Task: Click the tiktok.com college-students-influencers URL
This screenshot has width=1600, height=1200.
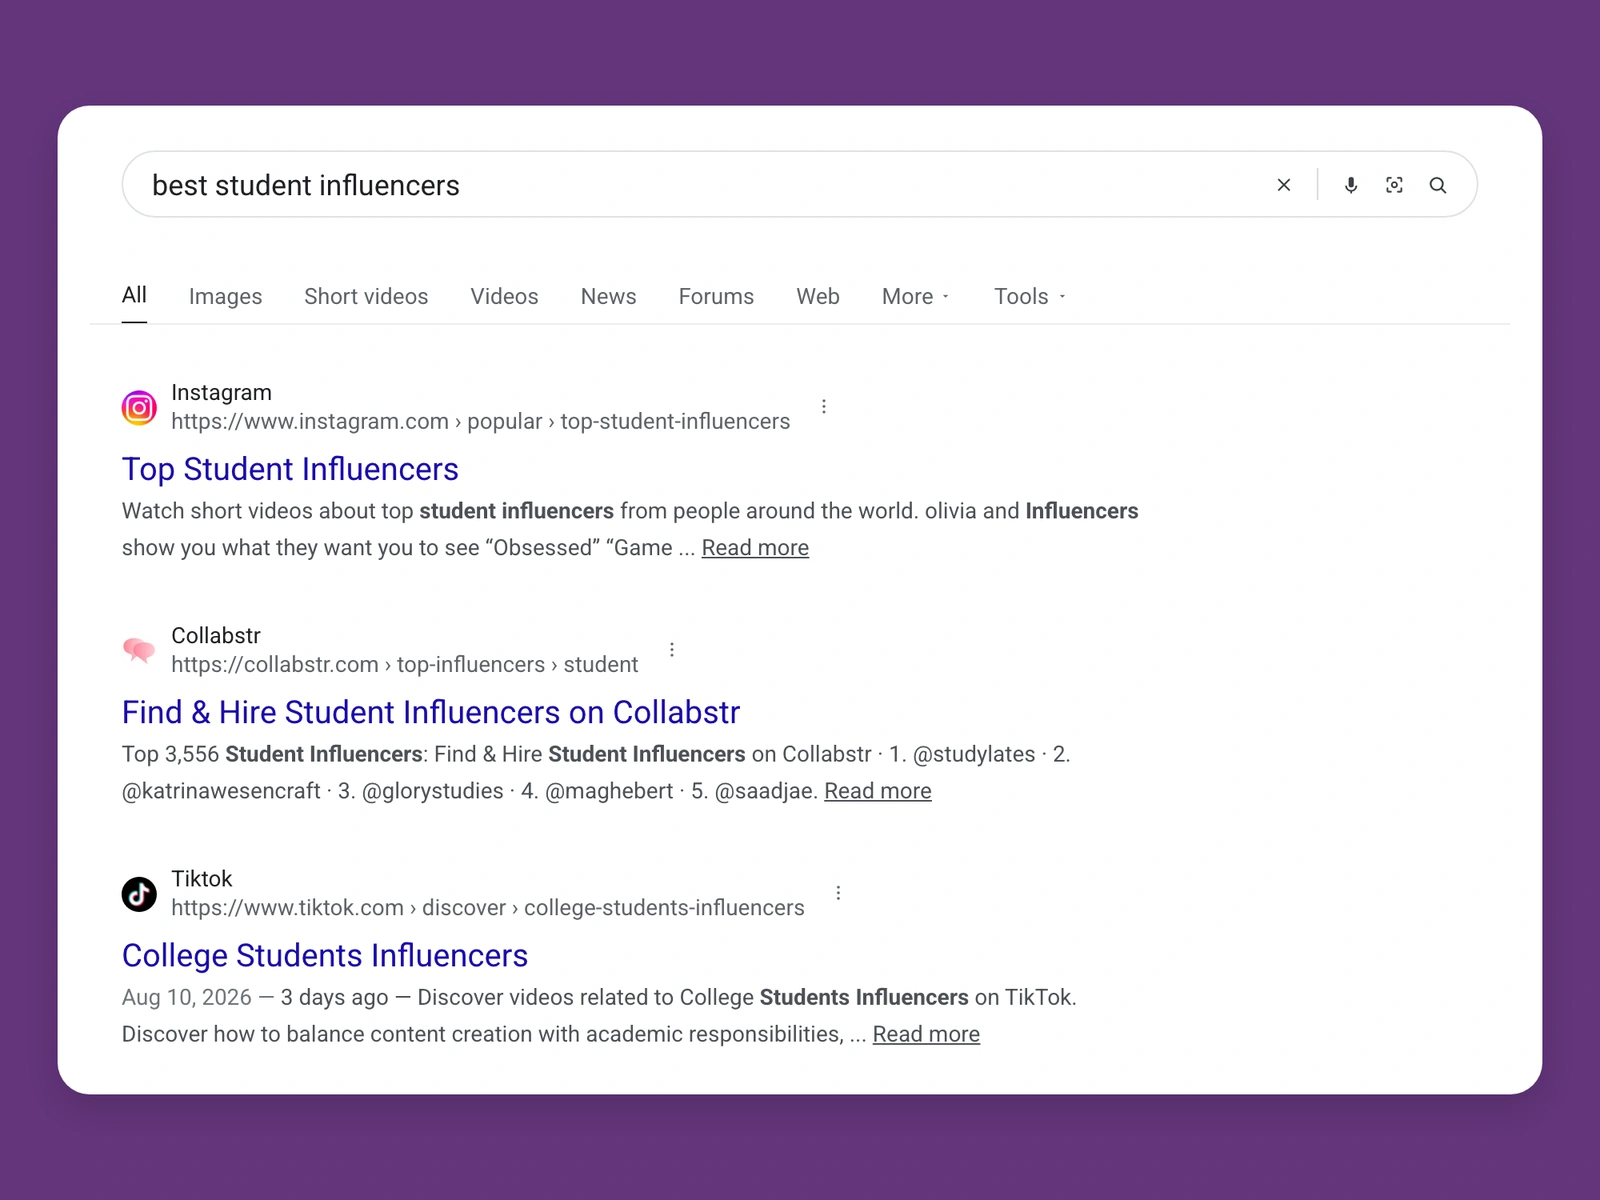Action: [x=487, y=907]
